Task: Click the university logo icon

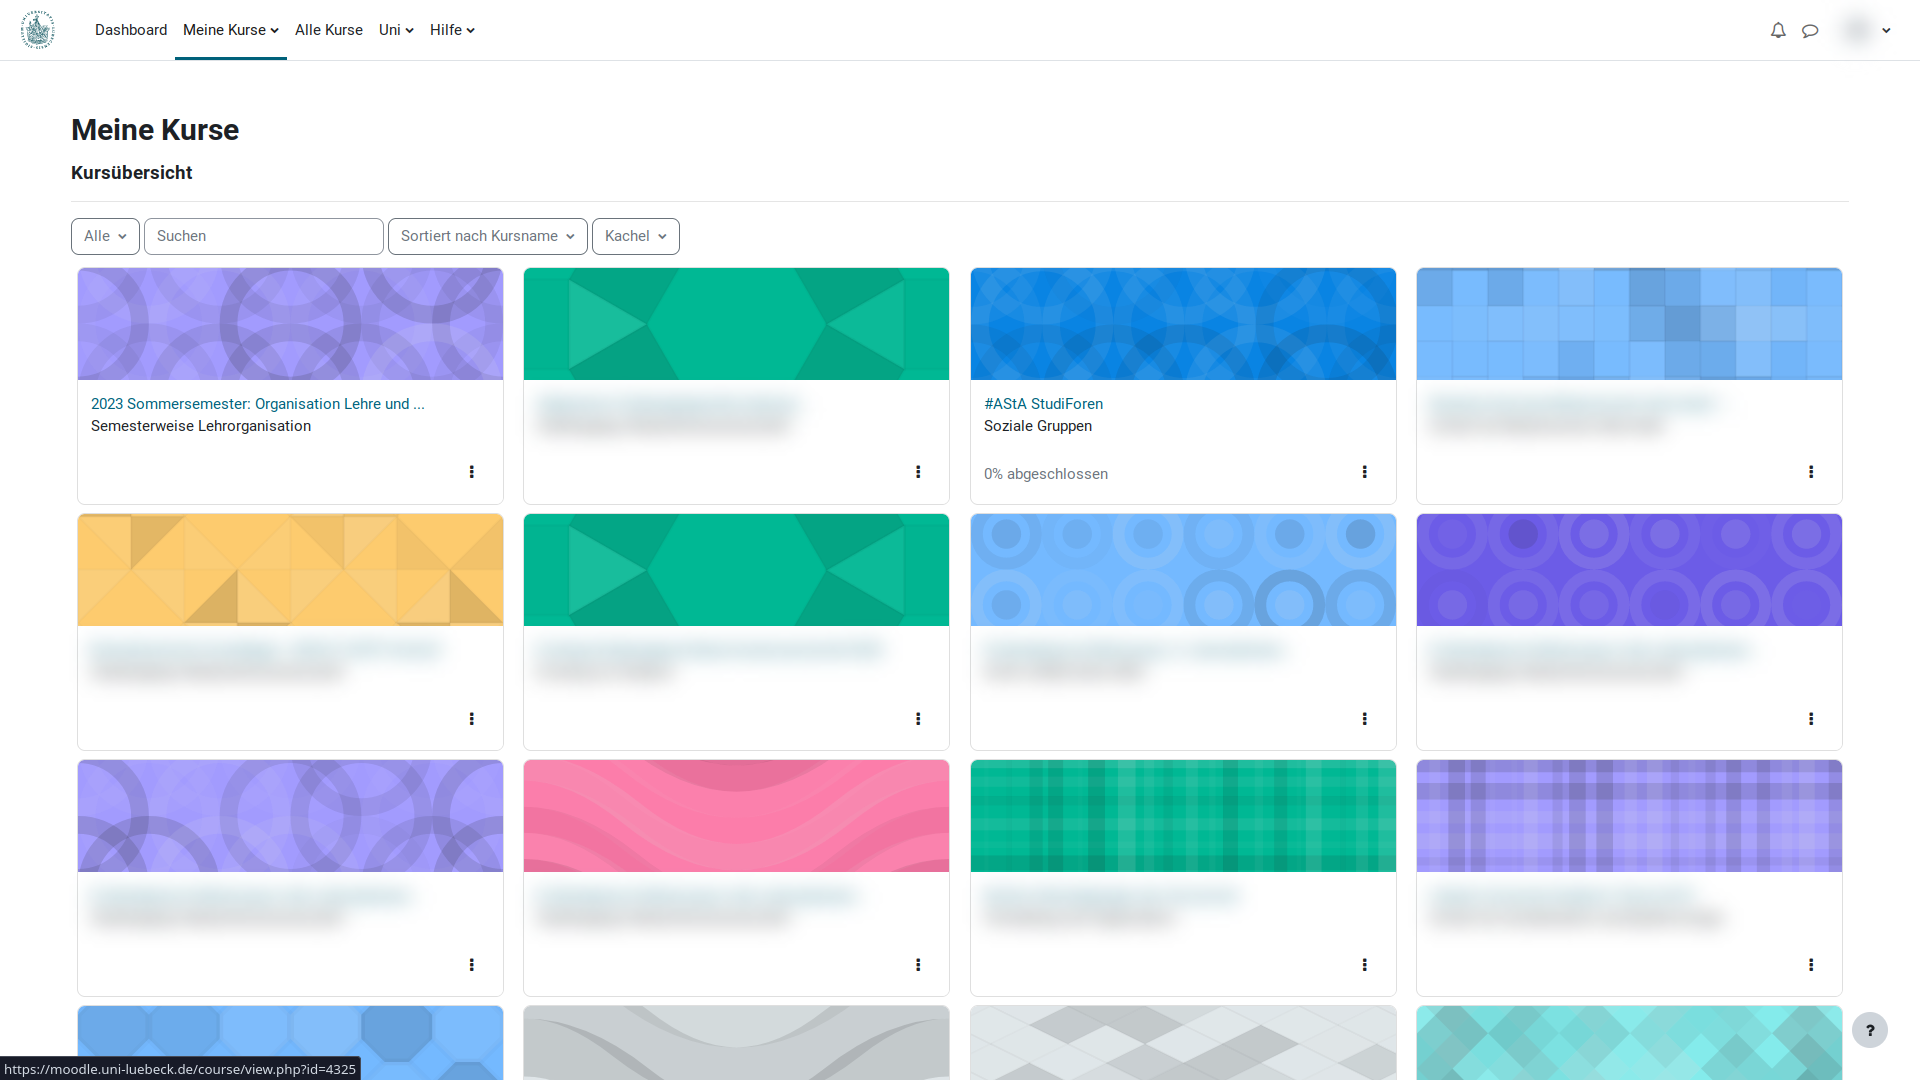Action: 38,30
